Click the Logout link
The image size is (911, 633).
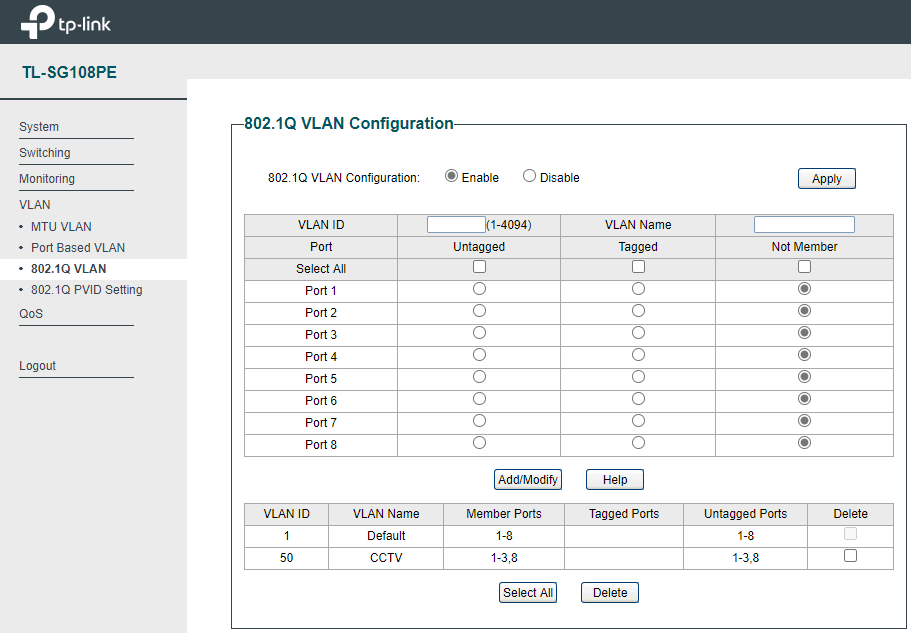click(37, 366)
